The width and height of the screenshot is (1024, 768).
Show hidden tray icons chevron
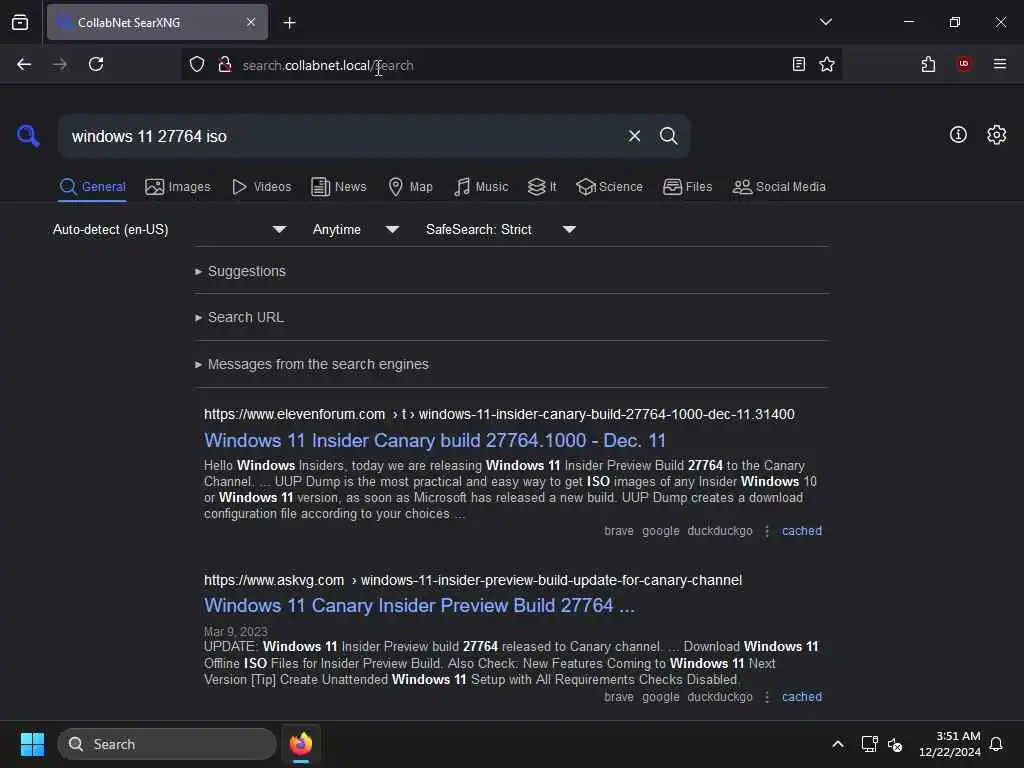coord(838,744)
